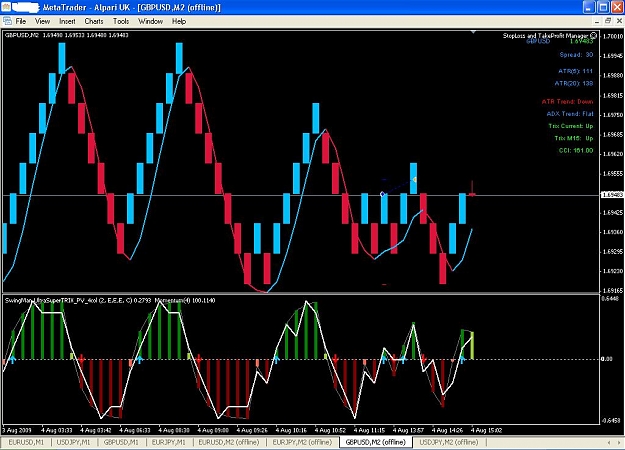Click the 1.70010 price scale label
Viewport: 625px width, 450px height.
pos(613,37)
